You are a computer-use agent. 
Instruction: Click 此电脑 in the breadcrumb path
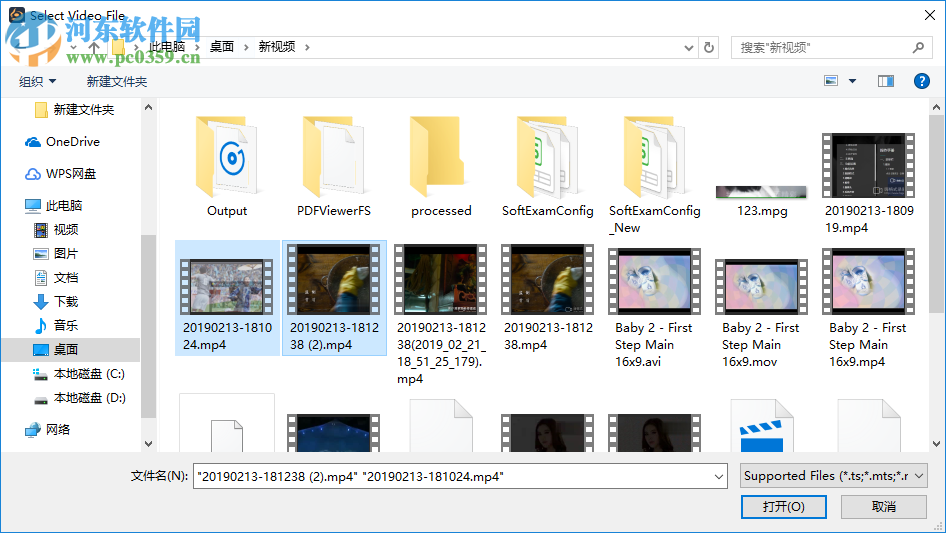click(167, 47)
